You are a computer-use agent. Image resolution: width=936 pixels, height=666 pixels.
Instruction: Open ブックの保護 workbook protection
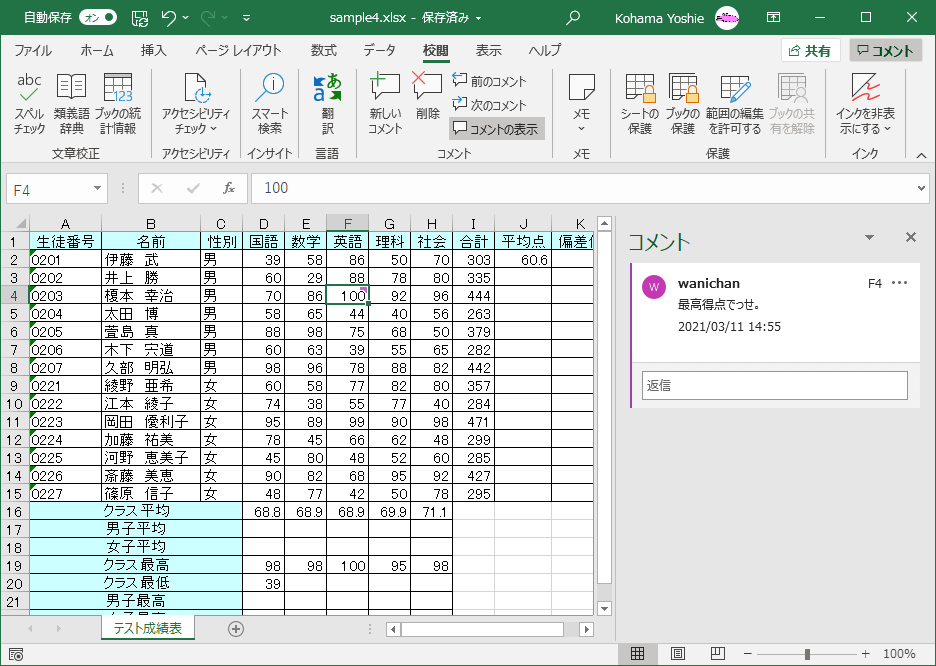click(x=683, y=103)
